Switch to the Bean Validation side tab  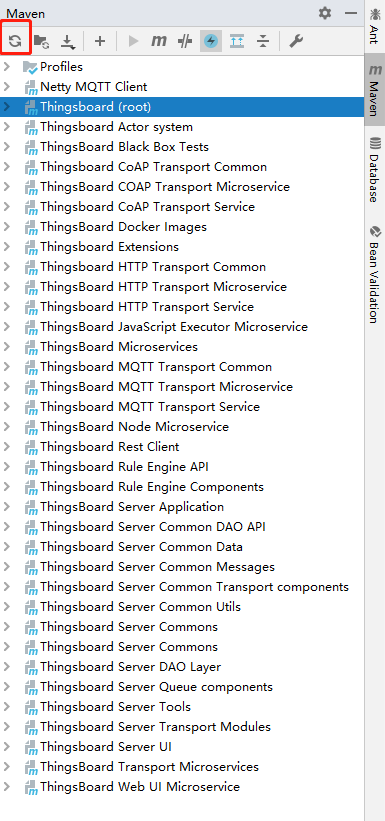pyautogui.click(x=375, y=275)
